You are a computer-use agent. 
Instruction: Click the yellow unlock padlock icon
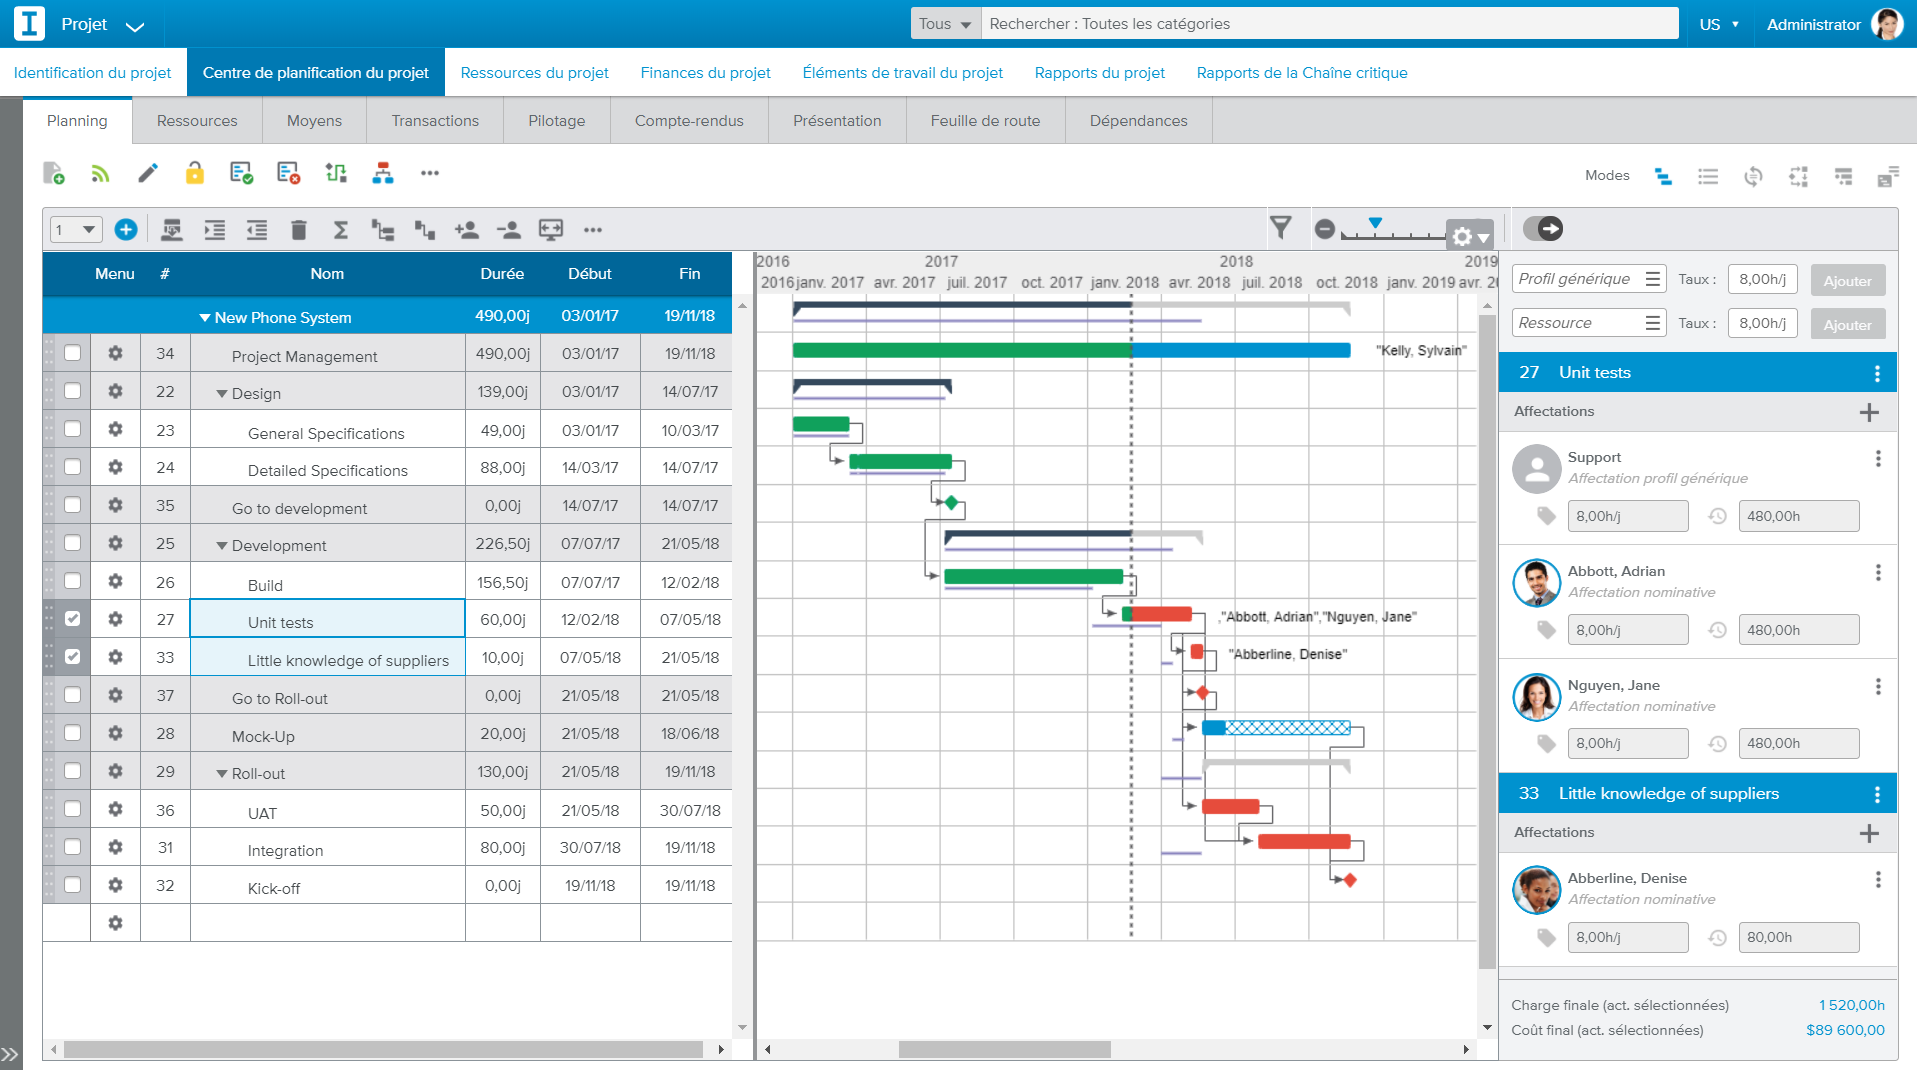[x=194, y=173]
